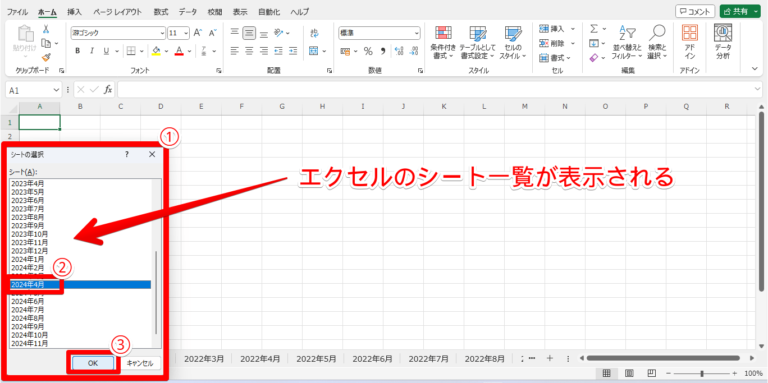Switch to the 表示 tab

[x=240, y=11]
